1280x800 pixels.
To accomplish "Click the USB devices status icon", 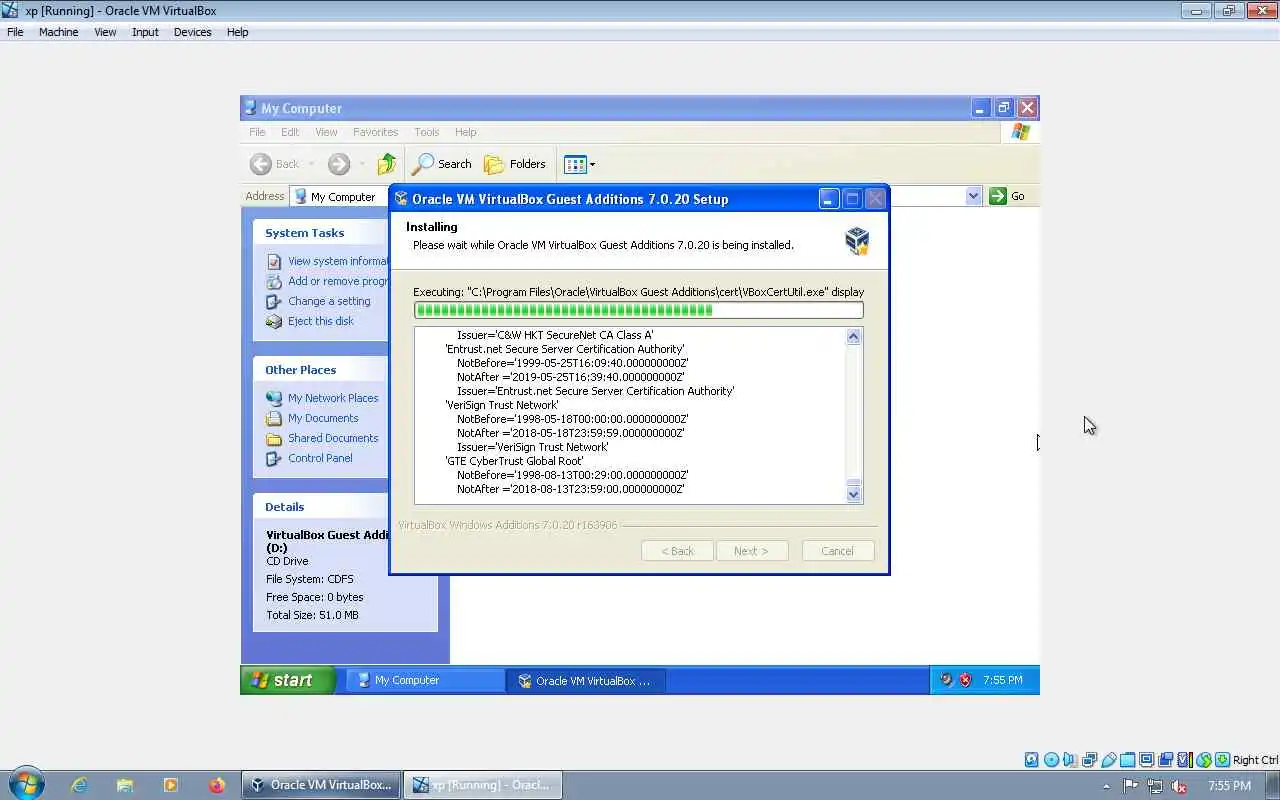I will (1108, 760).
